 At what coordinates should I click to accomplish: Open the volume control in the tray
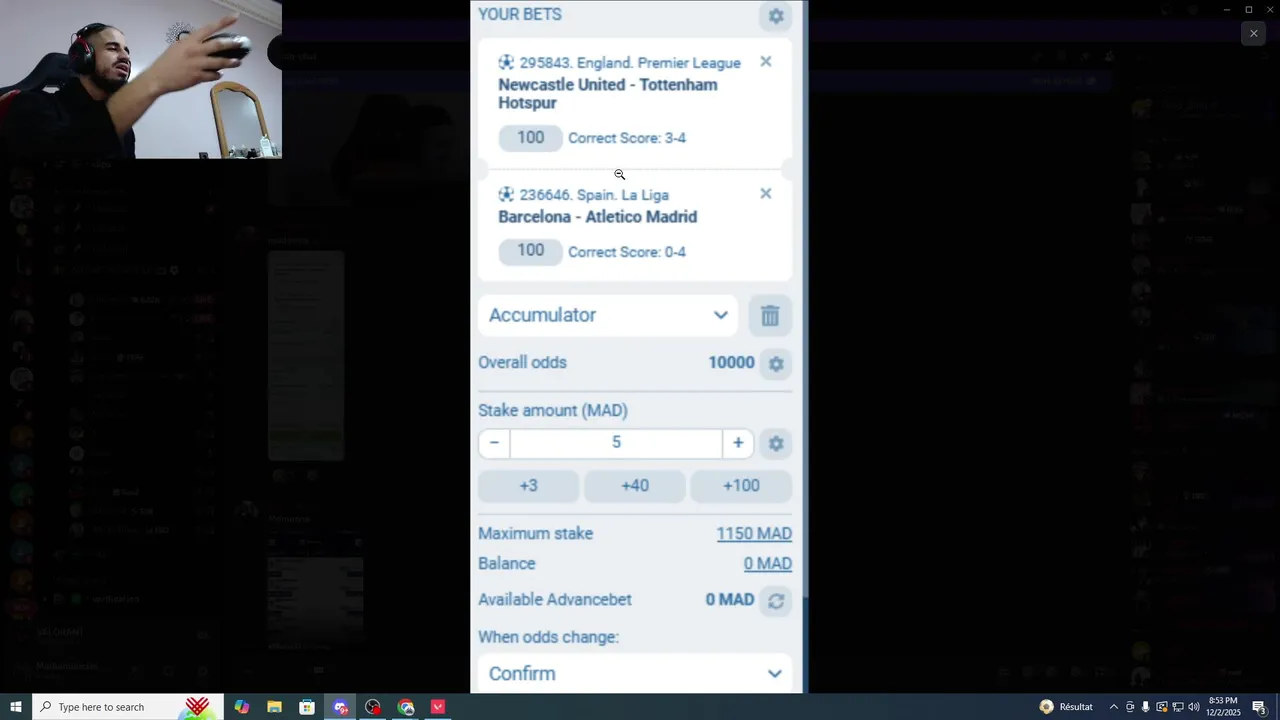1194,707
